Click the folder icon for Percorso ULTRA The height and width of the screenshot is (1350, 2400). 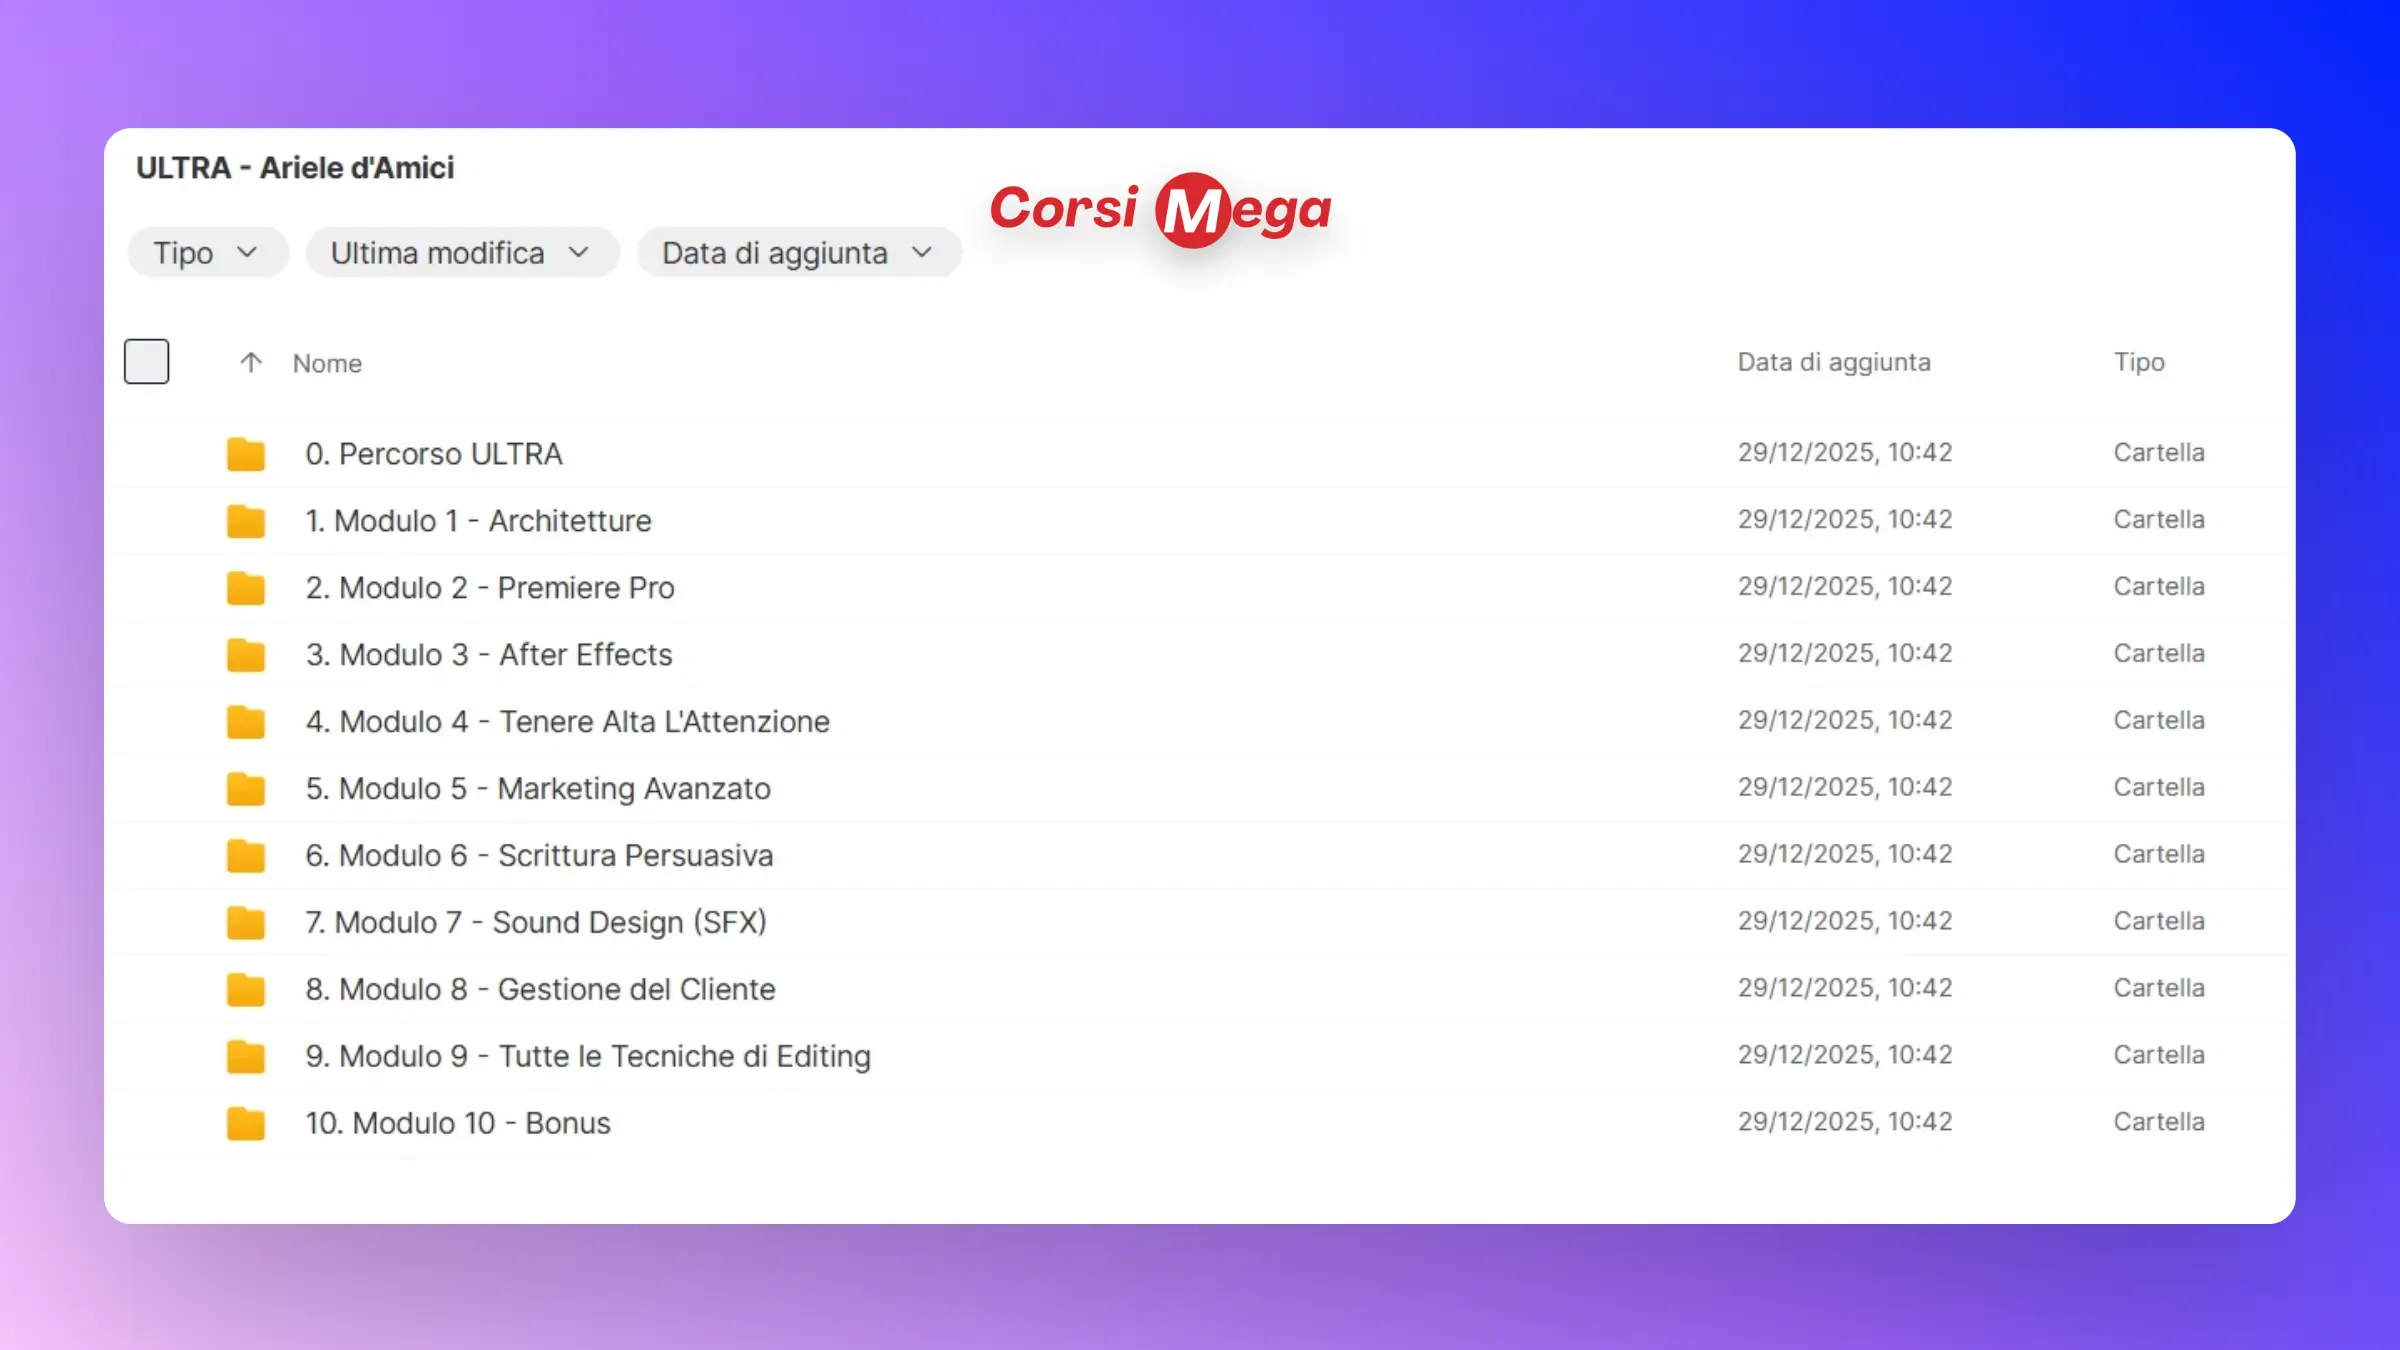click(x=245, y=454)
